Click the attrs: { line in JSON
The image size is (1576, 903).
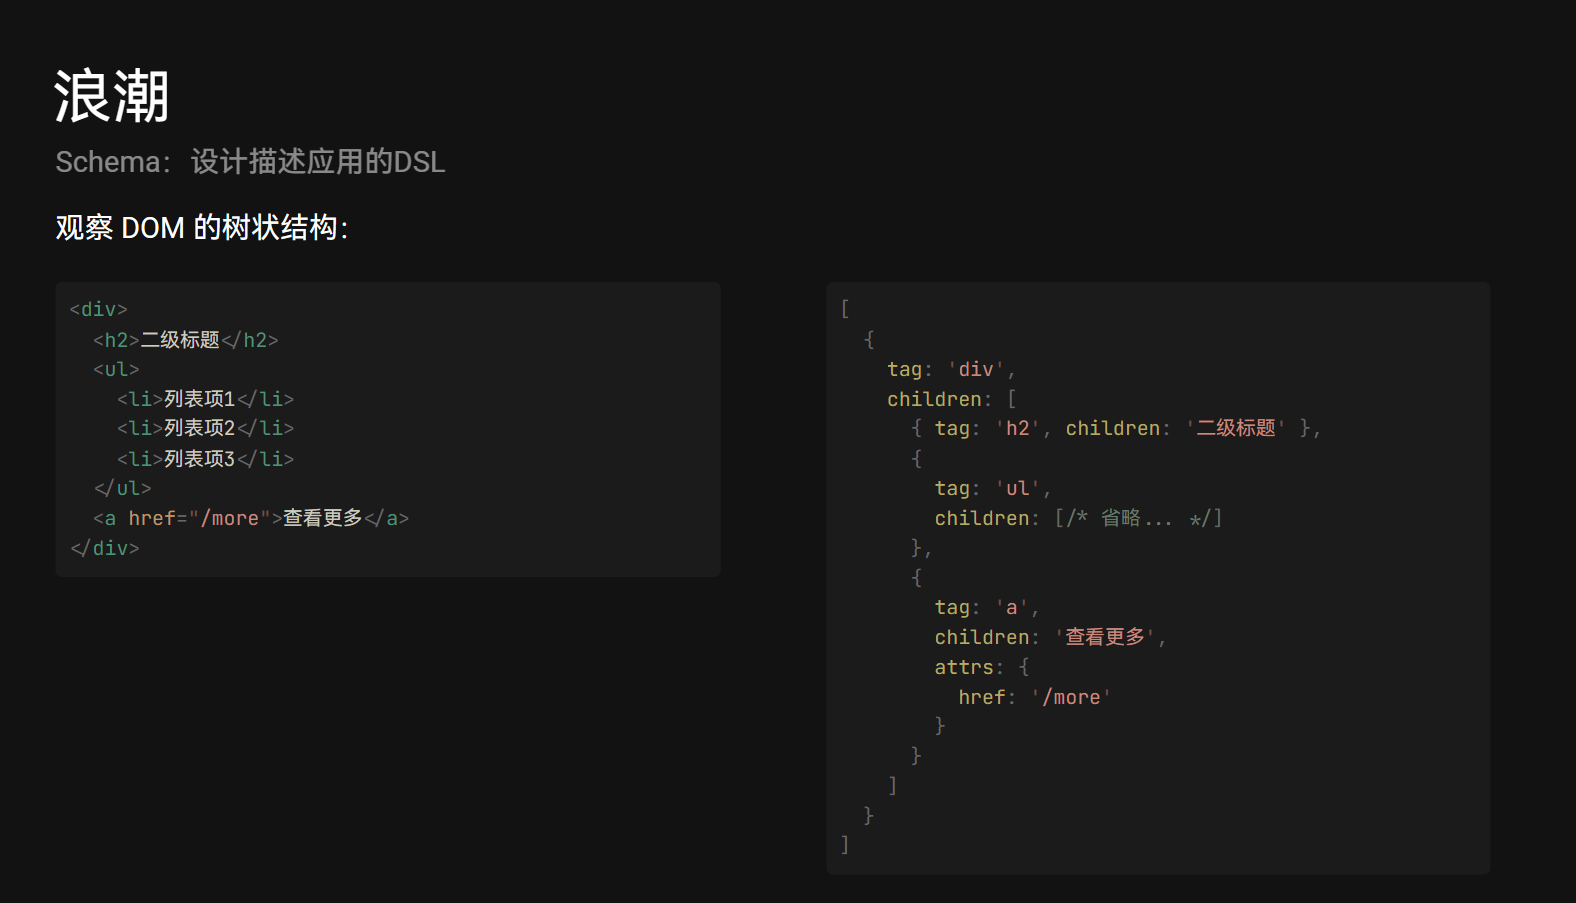[981, 667]
